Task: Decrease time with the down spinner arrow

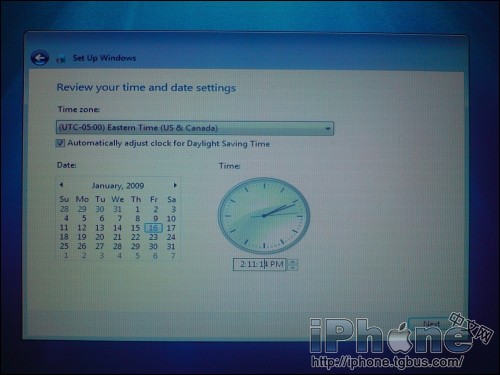Action: pyautogui.click(x=292, y=267)
